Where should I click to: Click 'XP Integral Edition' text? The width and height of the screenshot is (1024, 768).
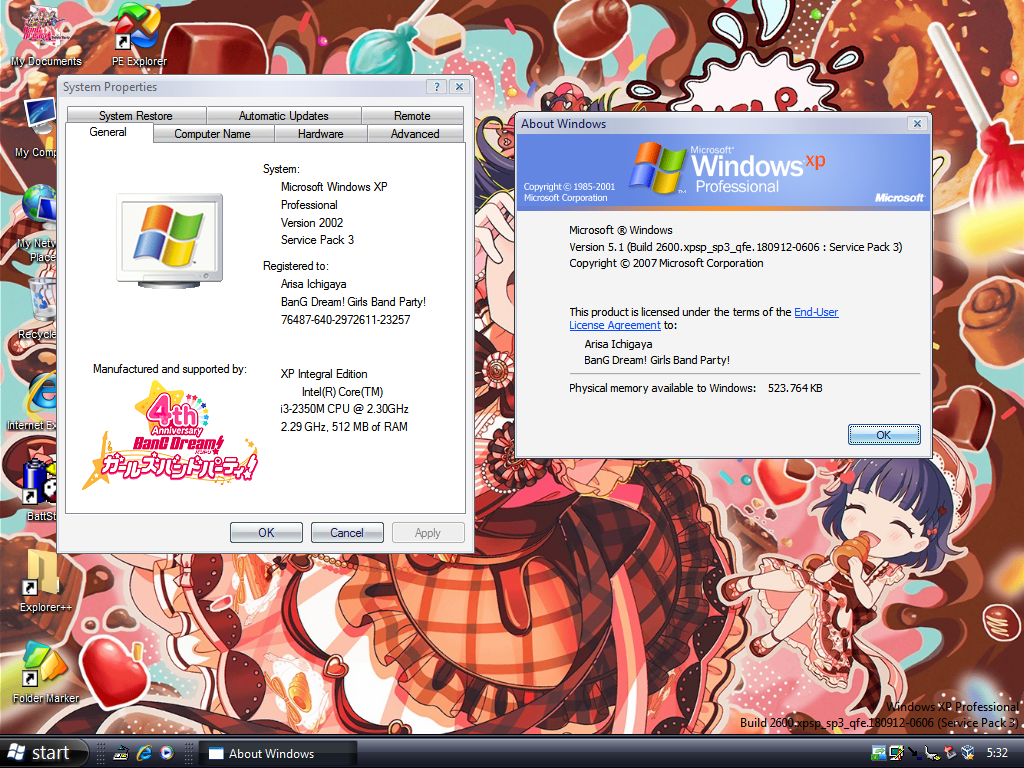click(x=324, y=374)
